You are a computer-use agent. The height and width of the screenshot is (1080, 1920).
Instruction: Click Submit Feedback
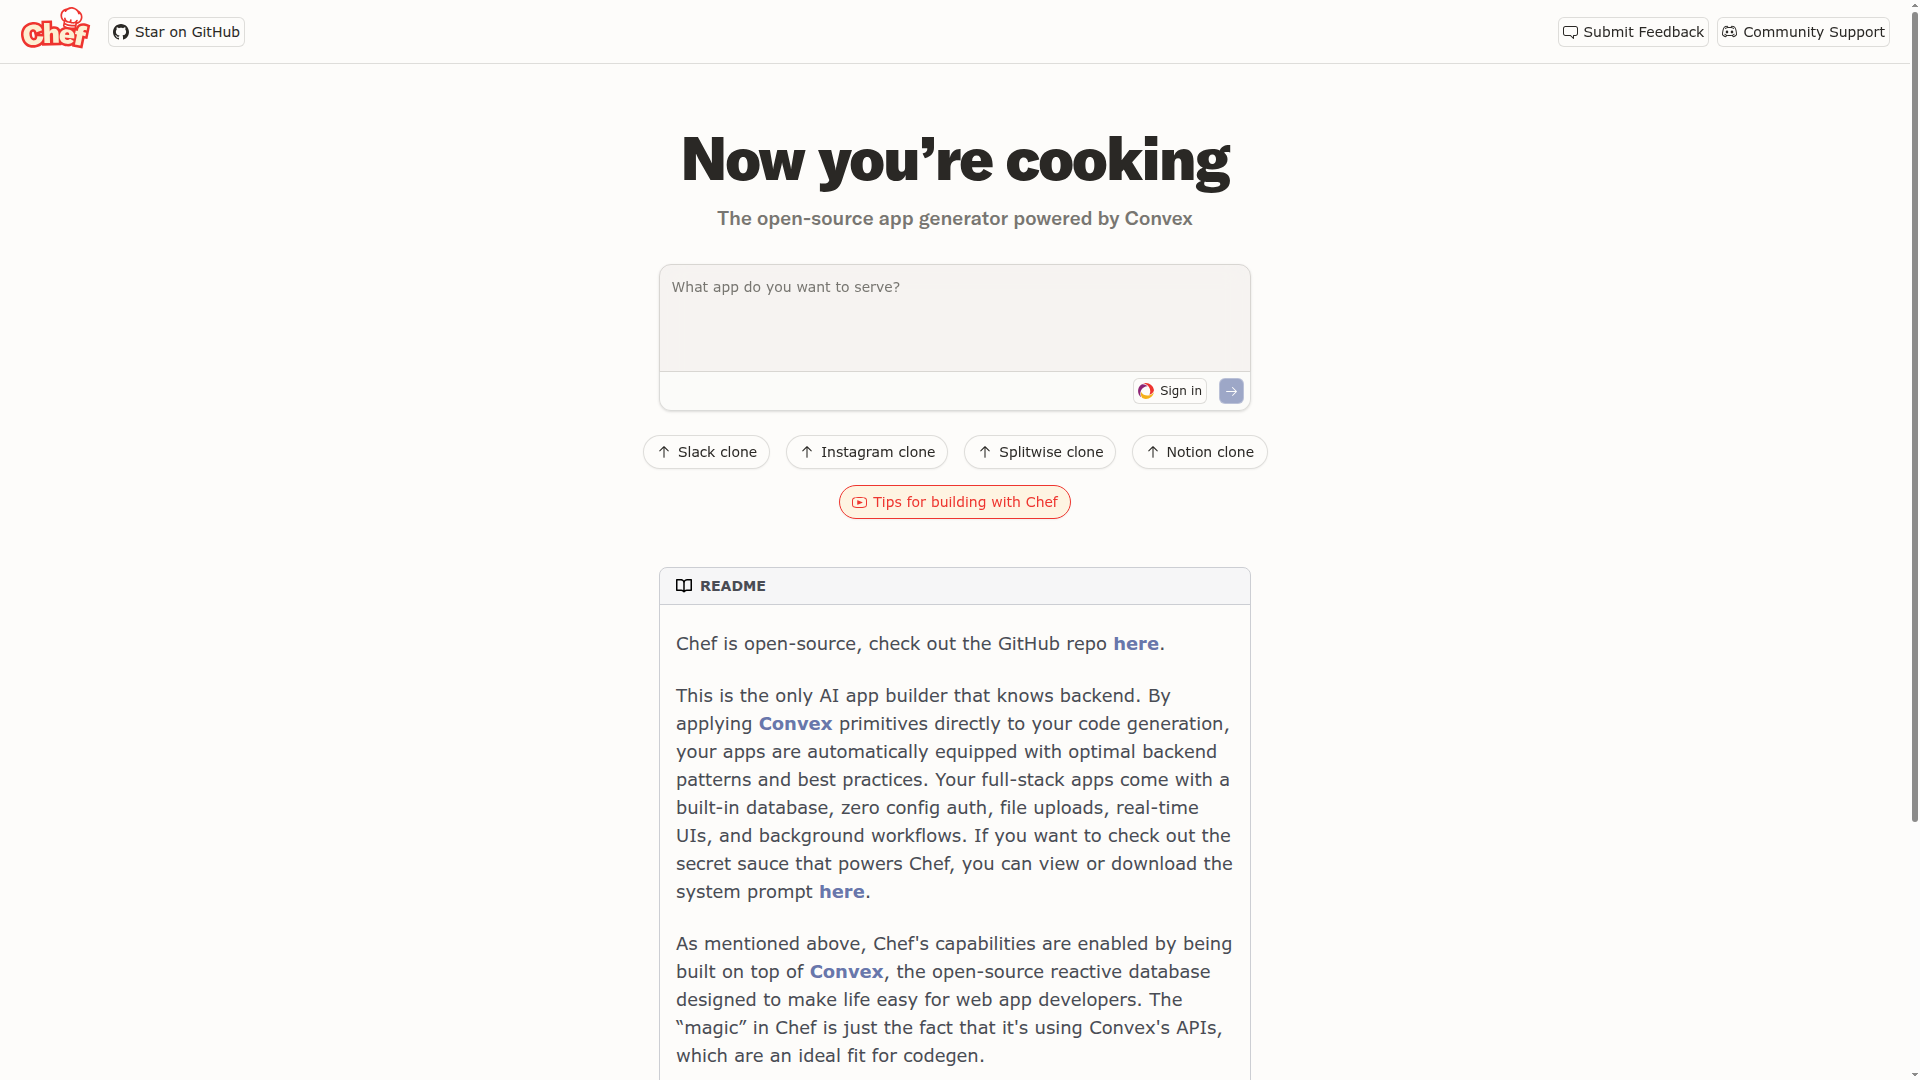[1632, 32]
